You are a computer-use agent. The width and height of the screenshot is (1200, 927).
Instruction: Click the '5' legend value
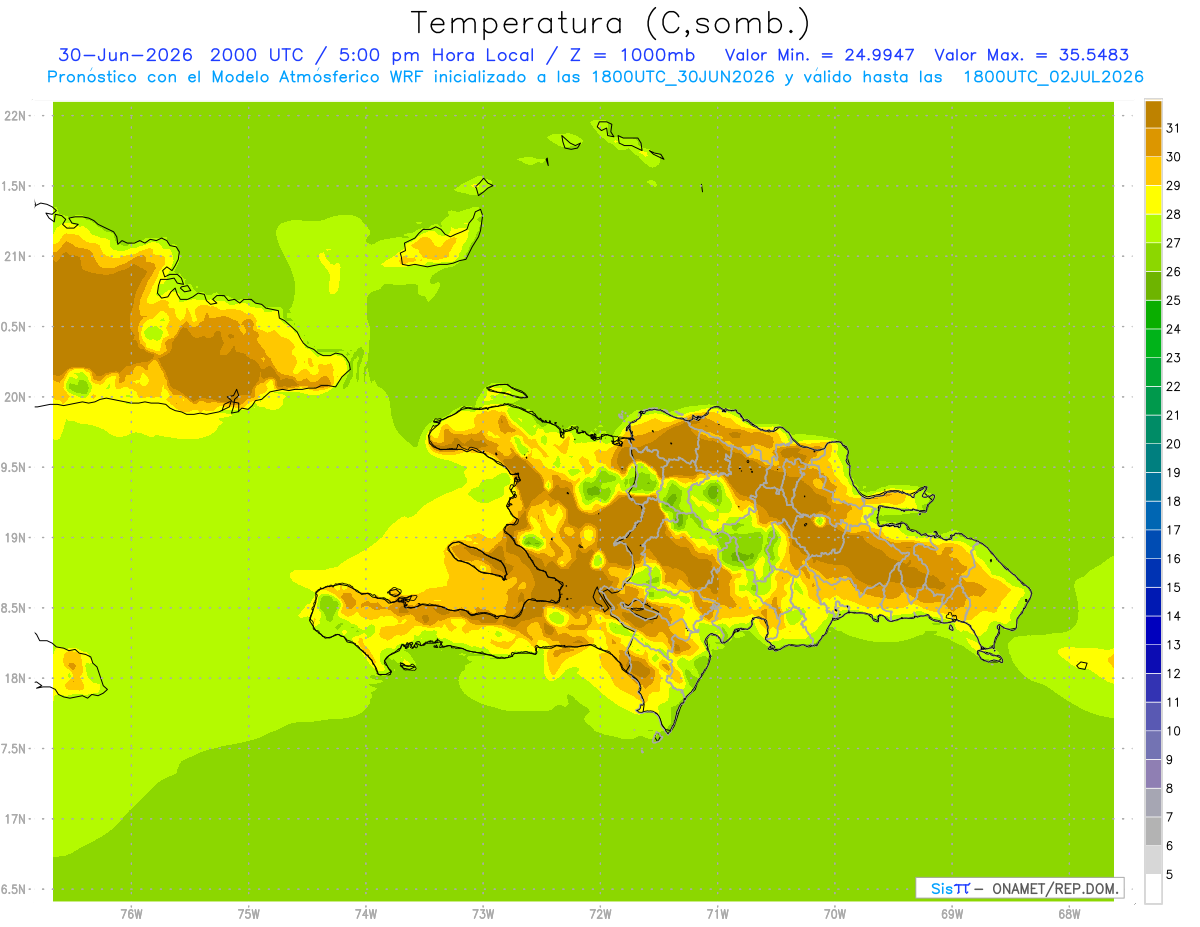[1170, 875]
